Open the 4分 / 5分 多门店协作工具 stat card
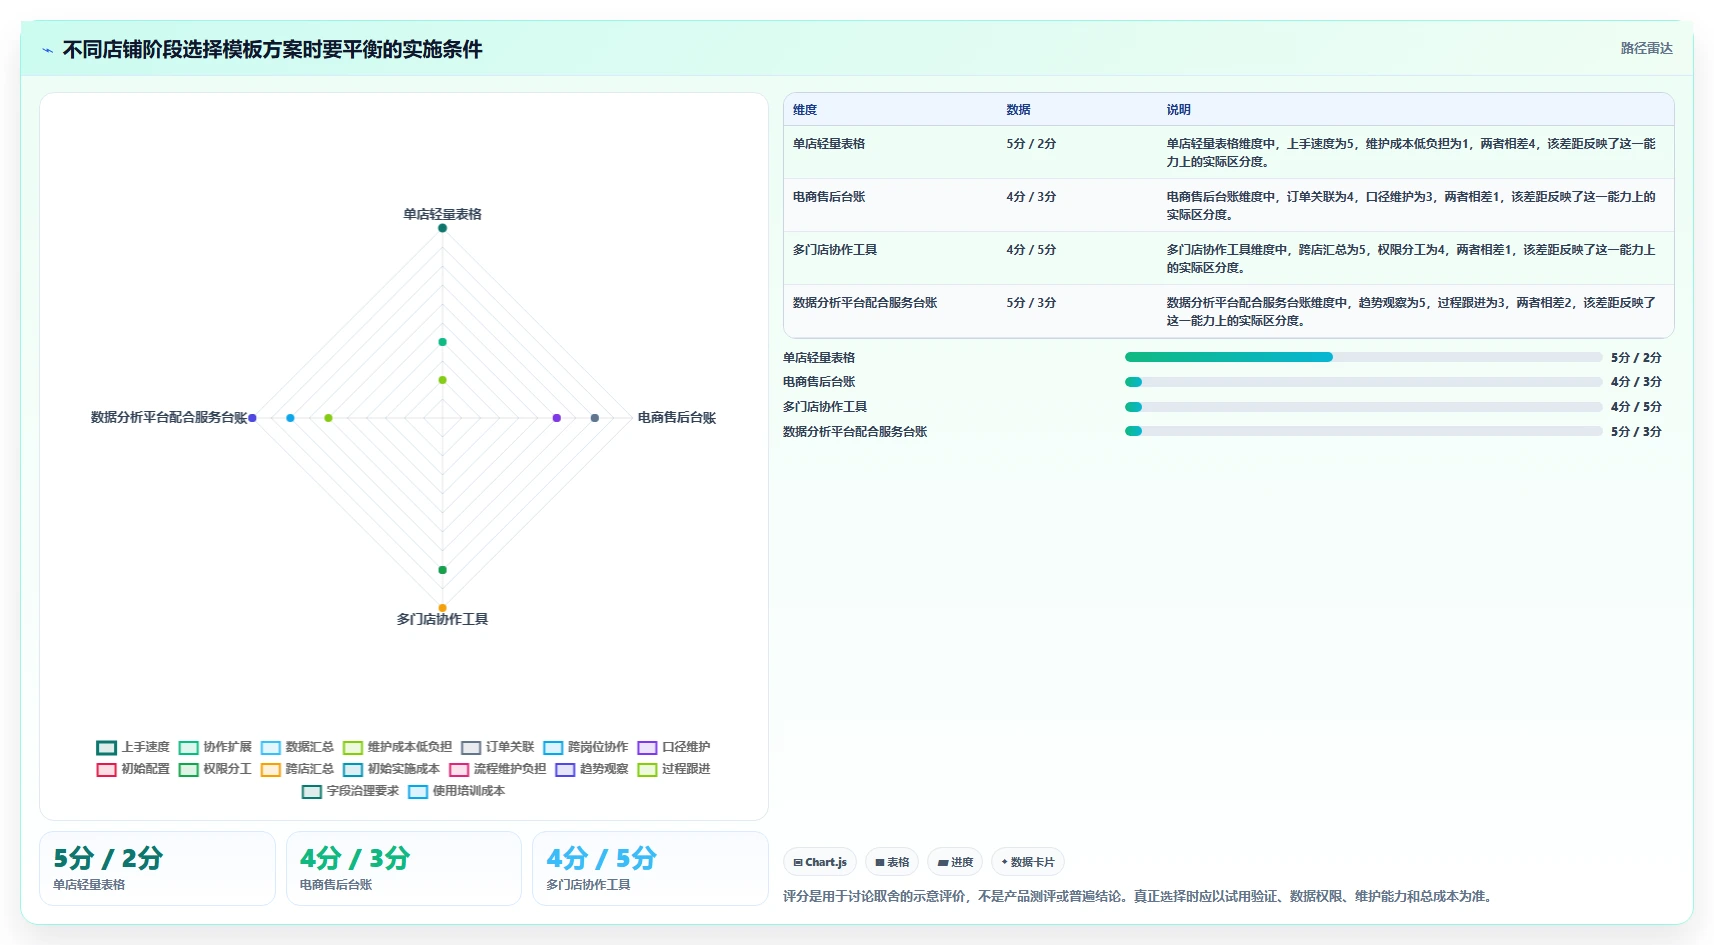 (650, 868)
